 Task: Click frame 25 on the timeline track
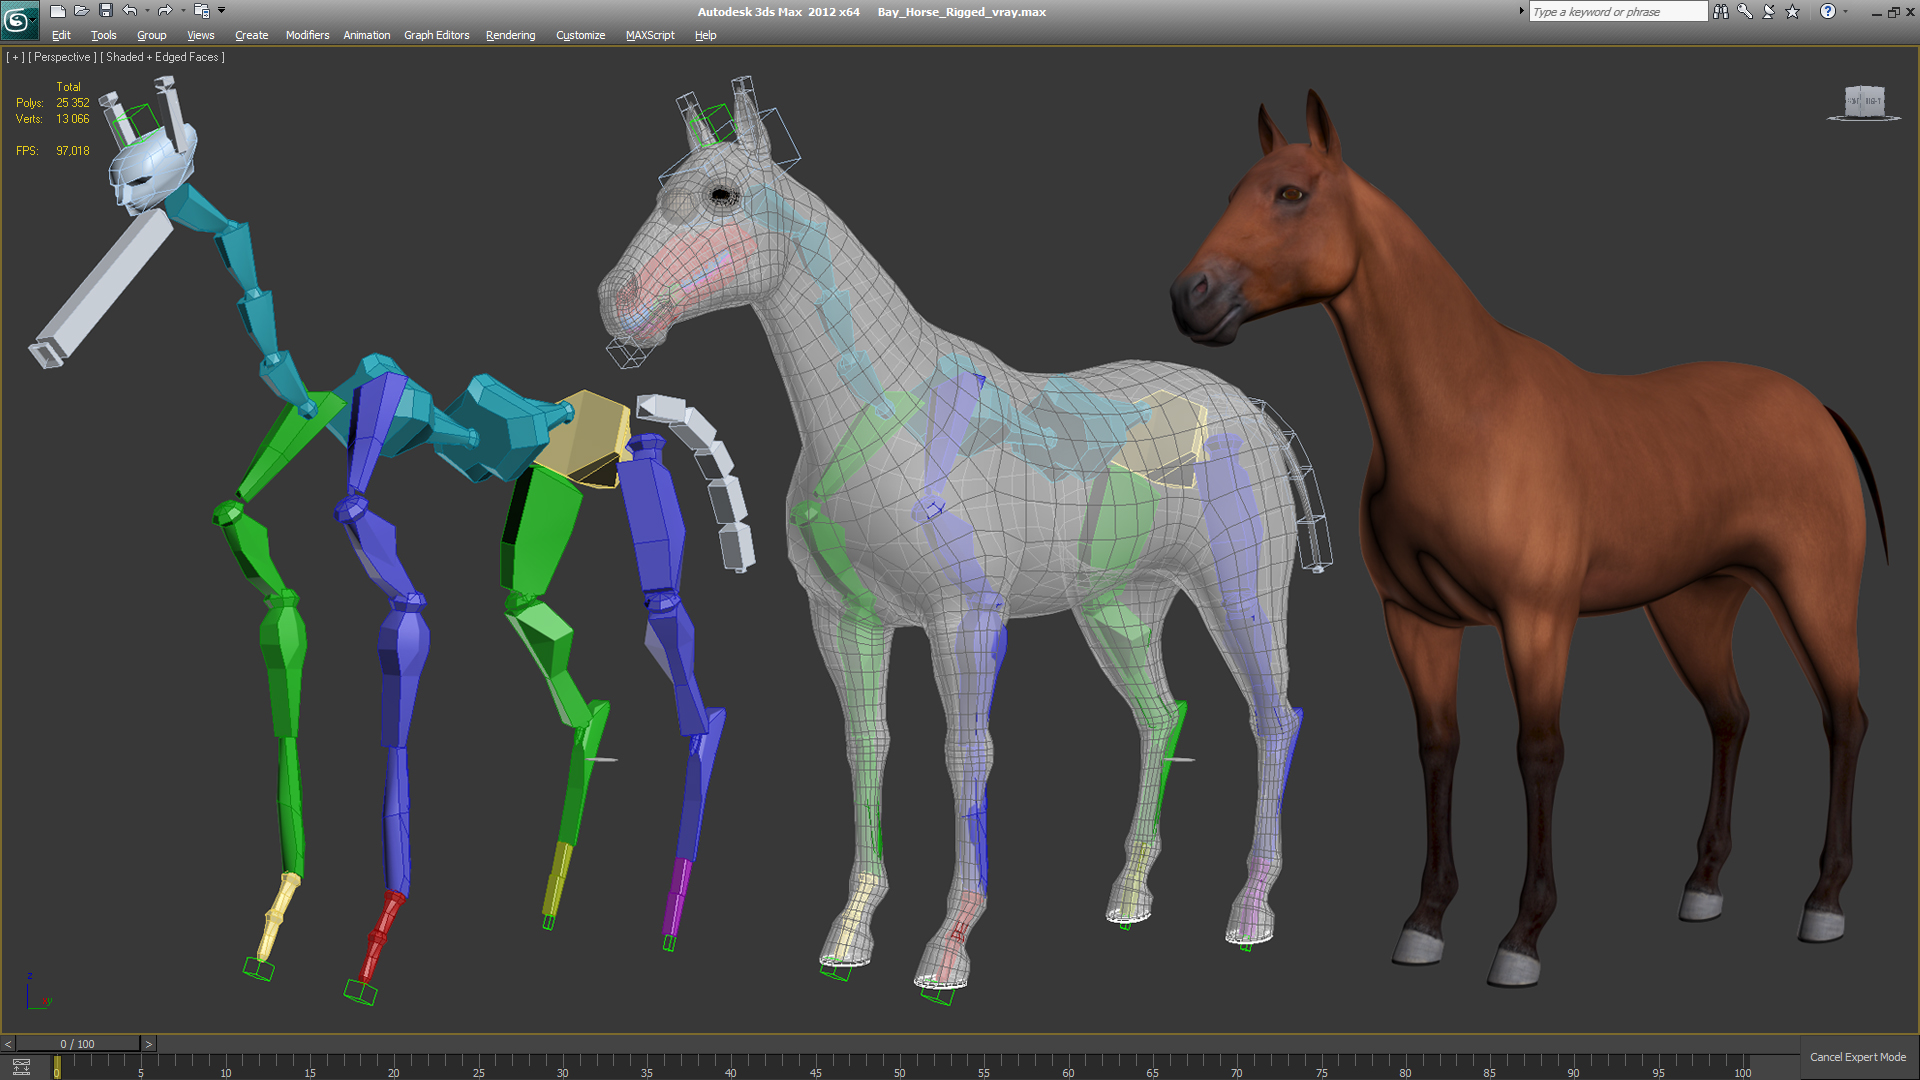point(478,1067)
